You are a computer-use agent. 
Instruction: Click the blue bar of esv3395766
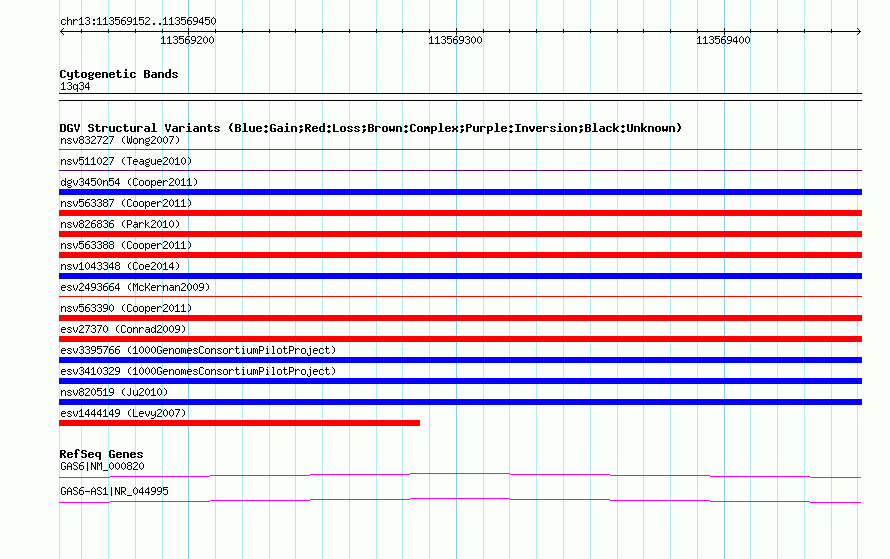point(460,360)
